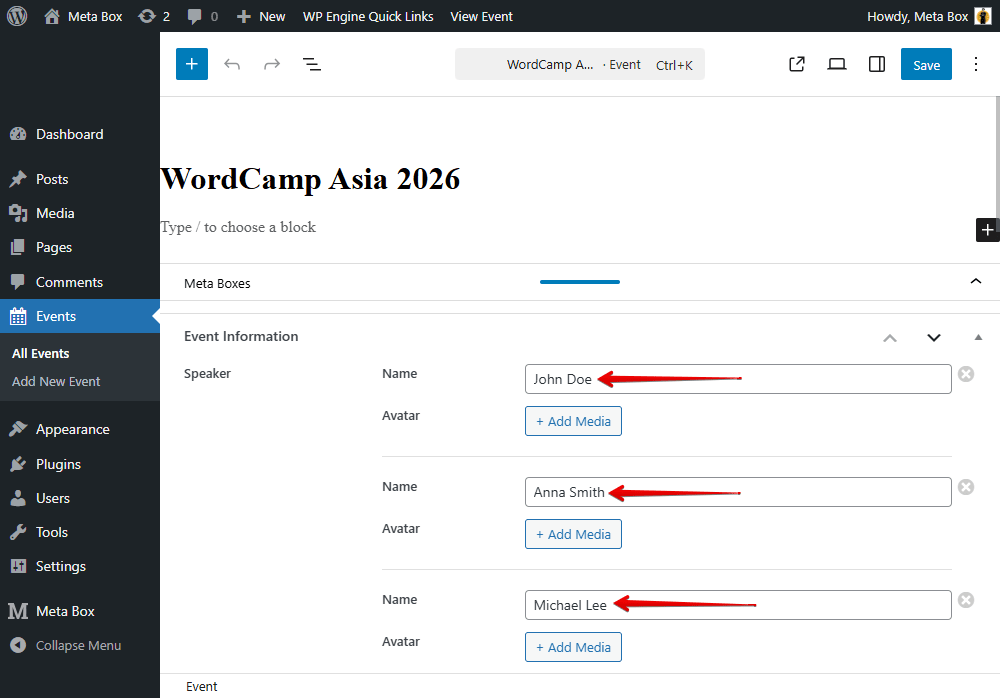The height and width of the screenshot is (698, 1000).
Task: Open the Document Overview list icon
Action: click(x=312, y=64)
